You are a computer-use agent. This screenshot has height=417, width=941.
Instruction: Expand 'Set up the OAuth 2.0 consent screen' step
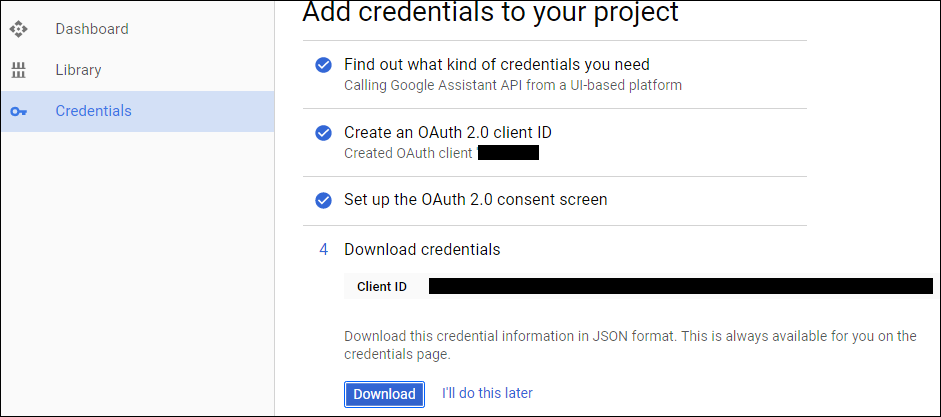[x=475, y=199]
